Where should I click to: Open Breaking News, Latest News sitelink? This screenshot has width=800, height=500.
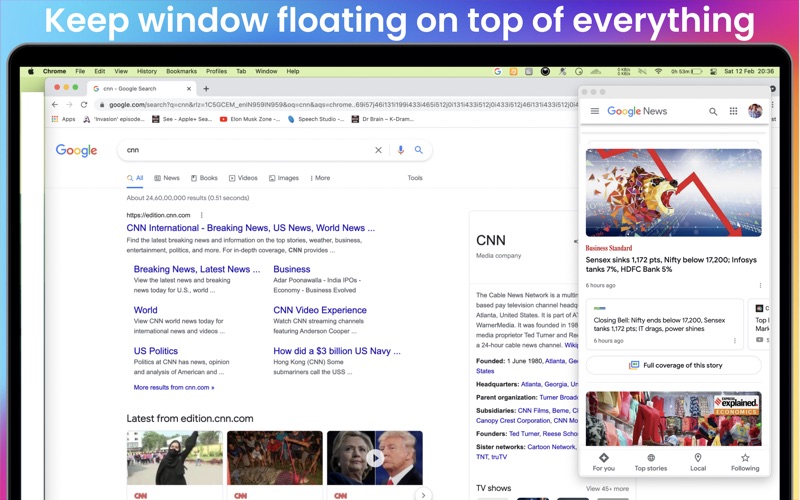[x=196, y=269]
